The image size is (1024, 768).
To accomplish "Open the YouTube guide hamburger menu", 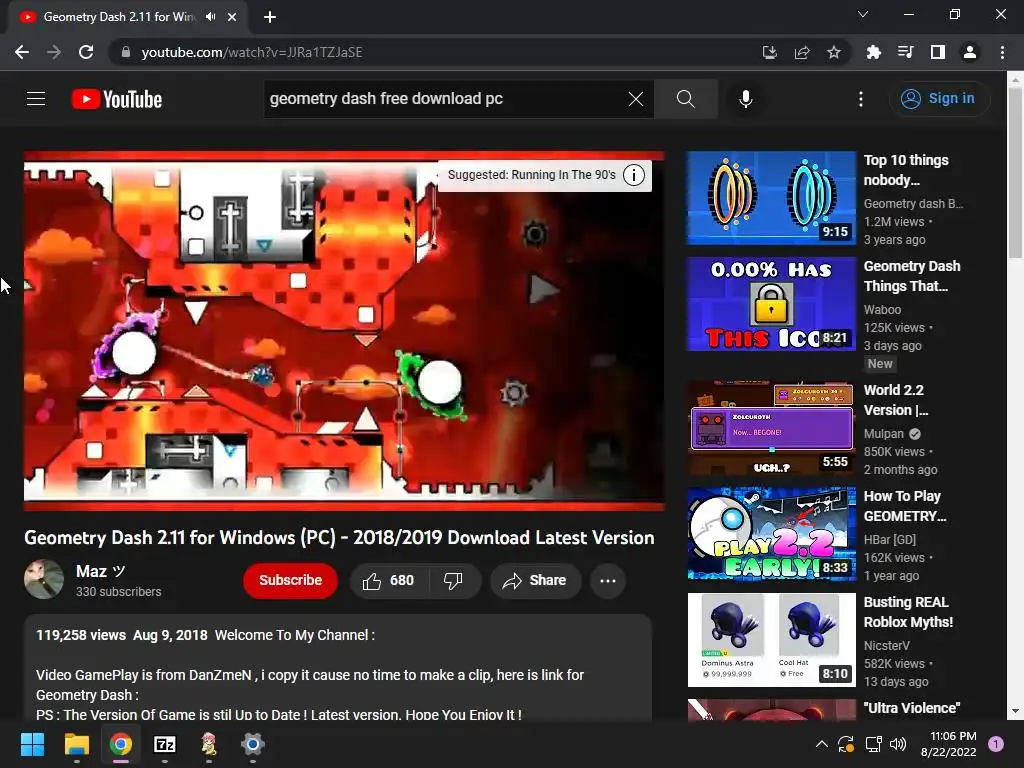I will [x=36, y=99].
